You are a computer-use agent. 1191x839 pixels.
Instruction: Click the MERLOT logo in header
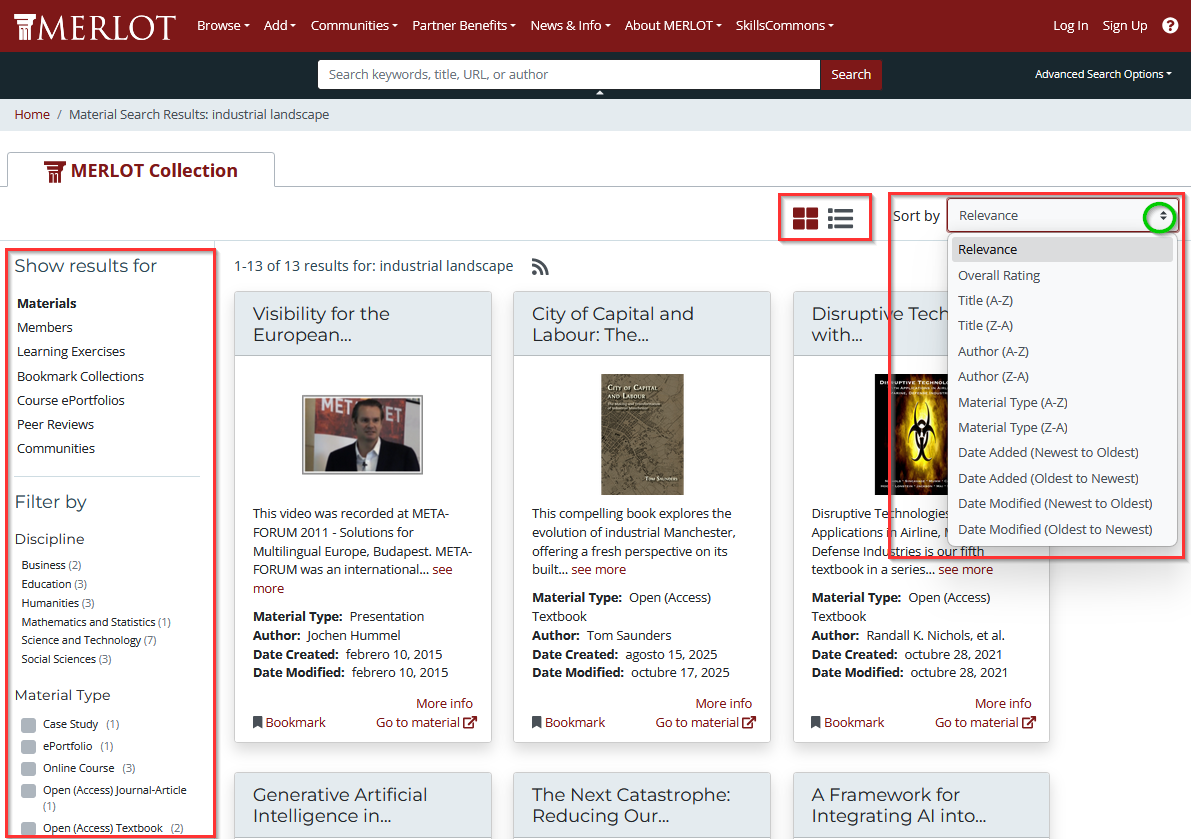coord(95,27)
